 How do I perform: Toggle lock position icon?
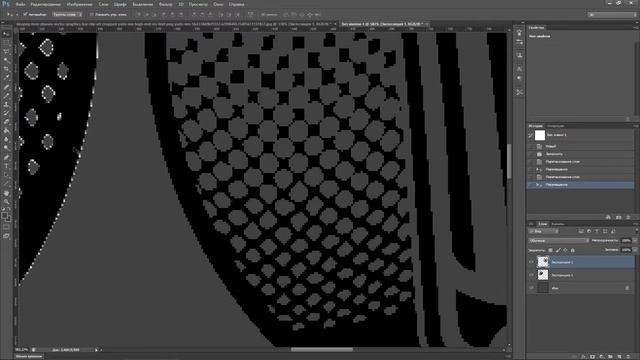coord(565,250)
